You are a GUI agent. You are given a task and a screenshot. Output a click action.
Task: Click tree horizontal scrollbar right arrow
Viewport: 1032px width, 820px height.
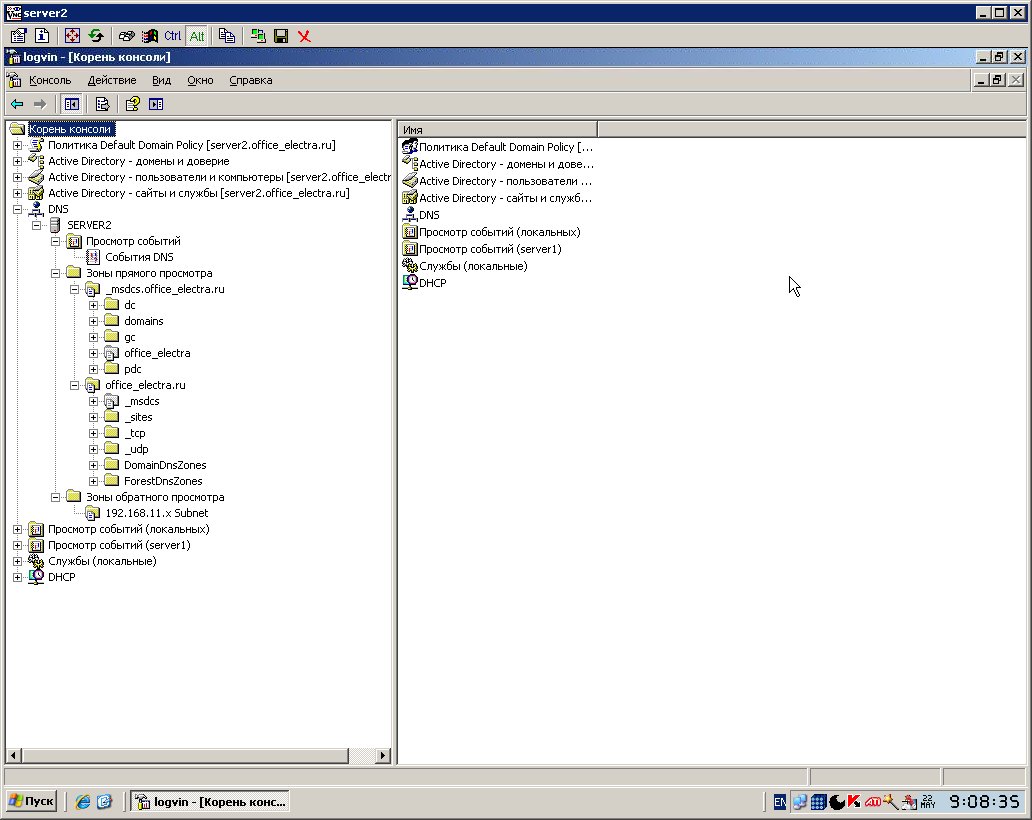pyautogui.click(x=383, y=756)
